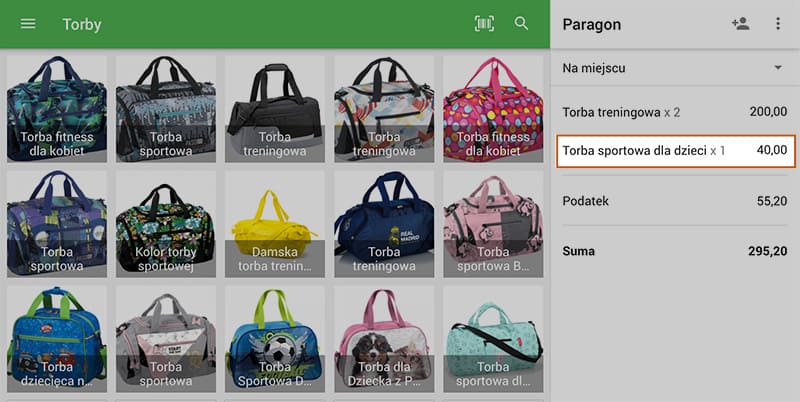Add the pink polka-dot Torba fitness dla kobiet
The height and width of the screenshot is (402, 800).
tap(493, 109)
